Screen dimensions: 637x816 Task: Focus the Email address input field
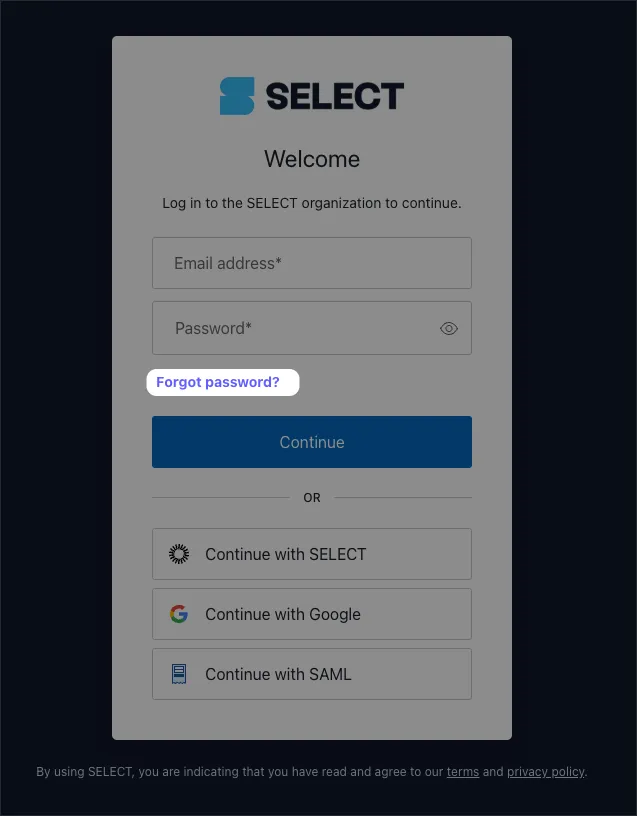(311, 263)
